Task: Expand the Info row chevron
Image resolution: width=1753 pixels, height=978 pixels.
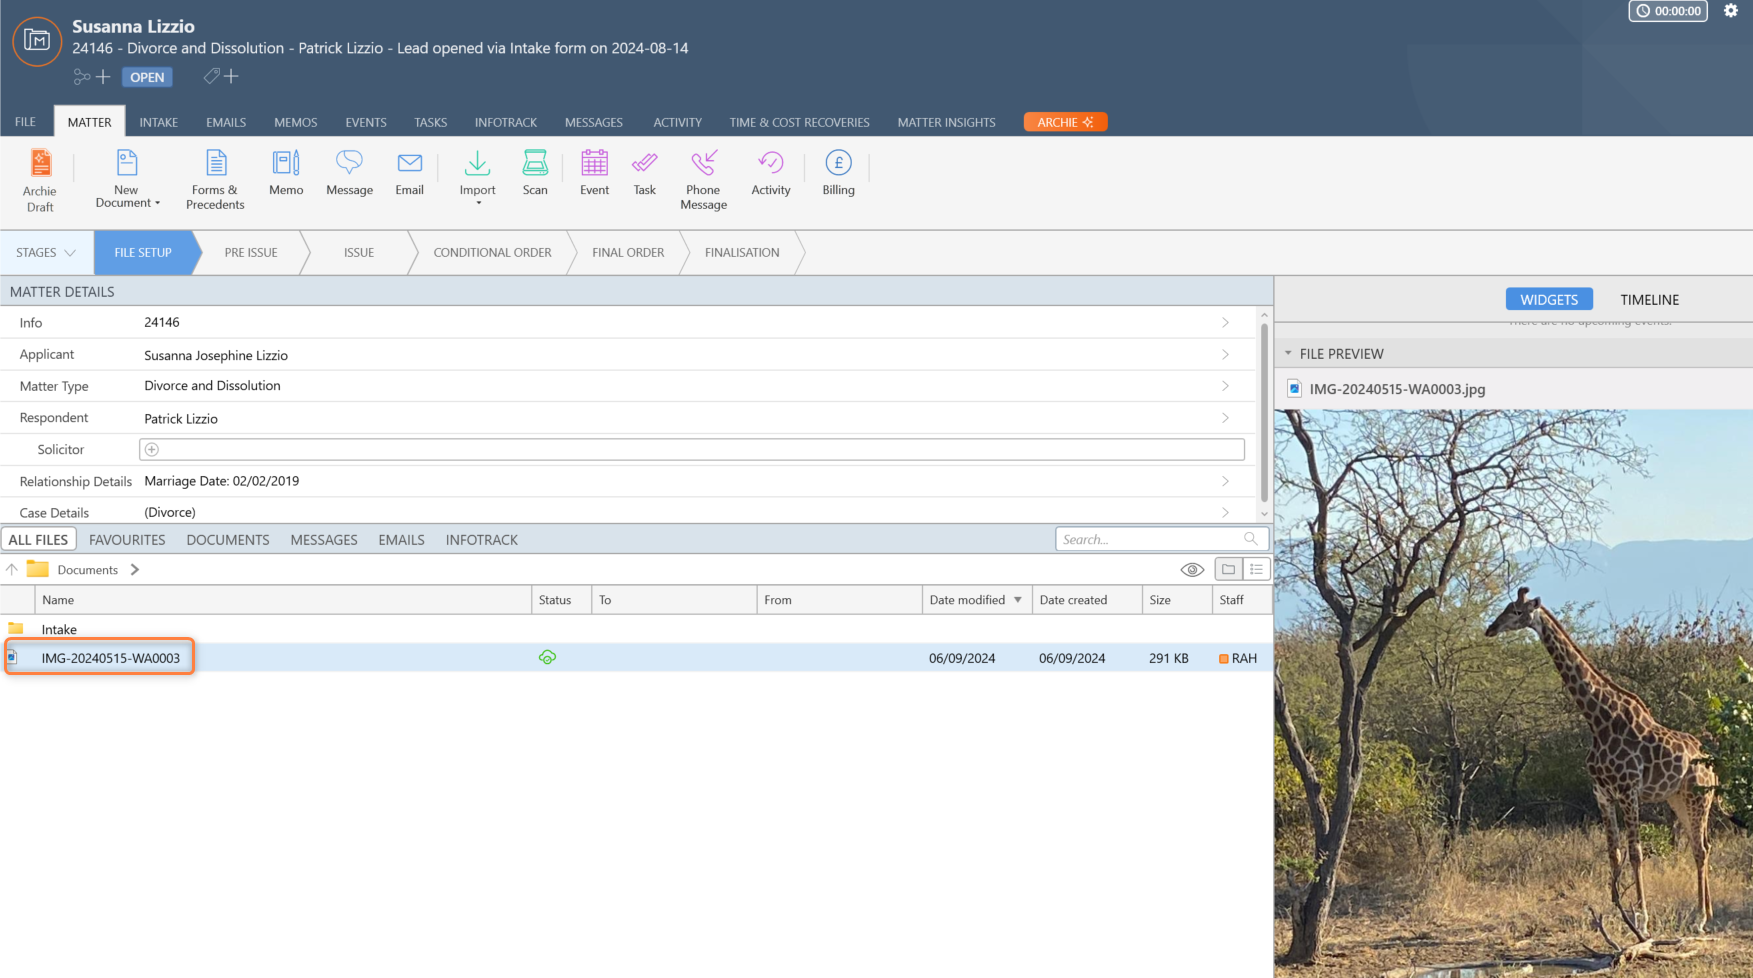Action: pyautogui.click(x=1225, y=322)
